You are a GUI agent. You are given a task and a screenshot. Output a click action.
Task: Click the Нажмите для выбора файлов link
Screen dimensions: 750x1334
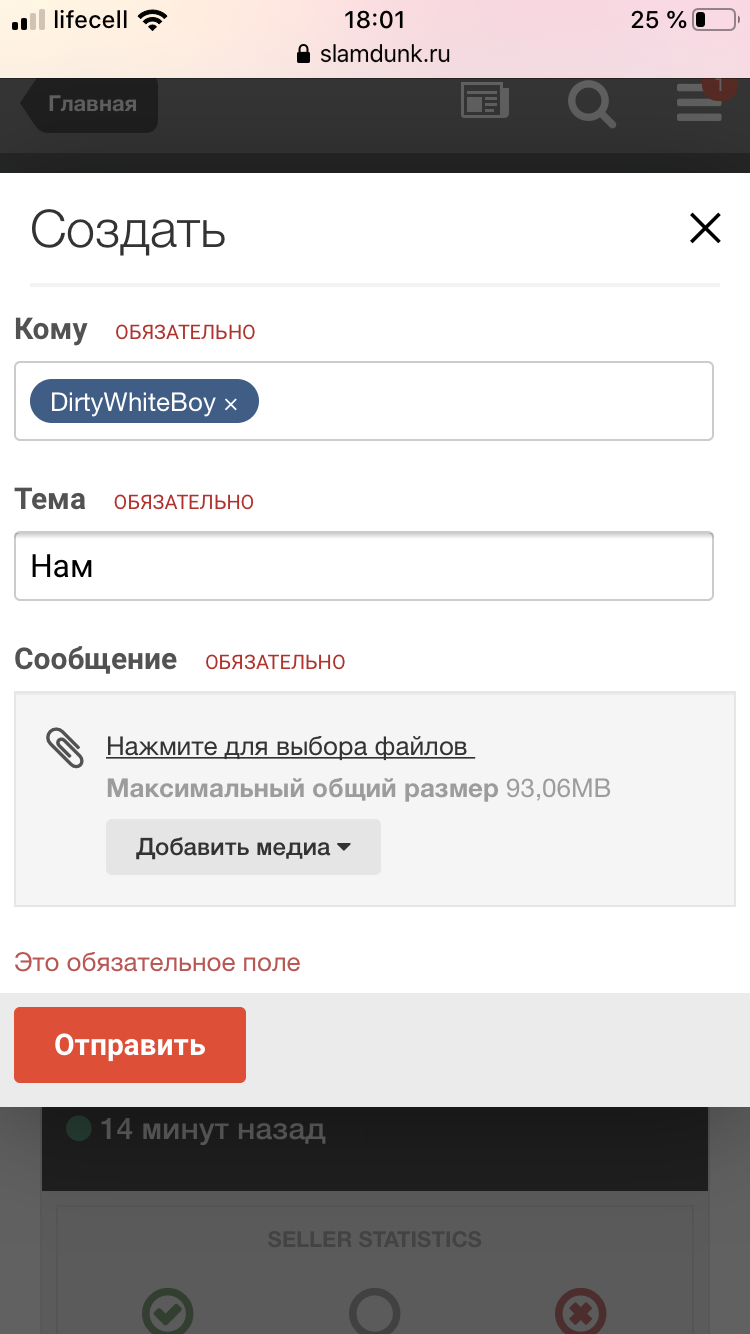[290, 746]
